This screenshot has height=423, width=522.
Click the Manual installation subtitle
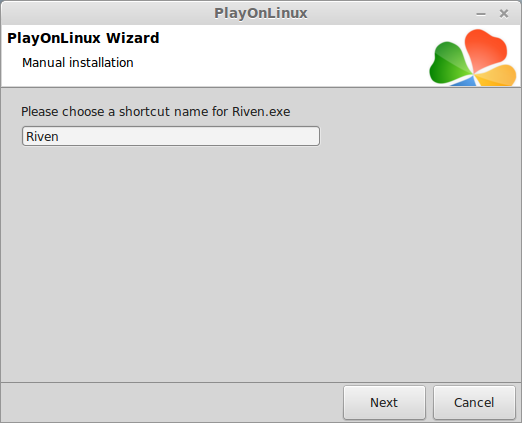pyautogui.click(x=78, y=63)
